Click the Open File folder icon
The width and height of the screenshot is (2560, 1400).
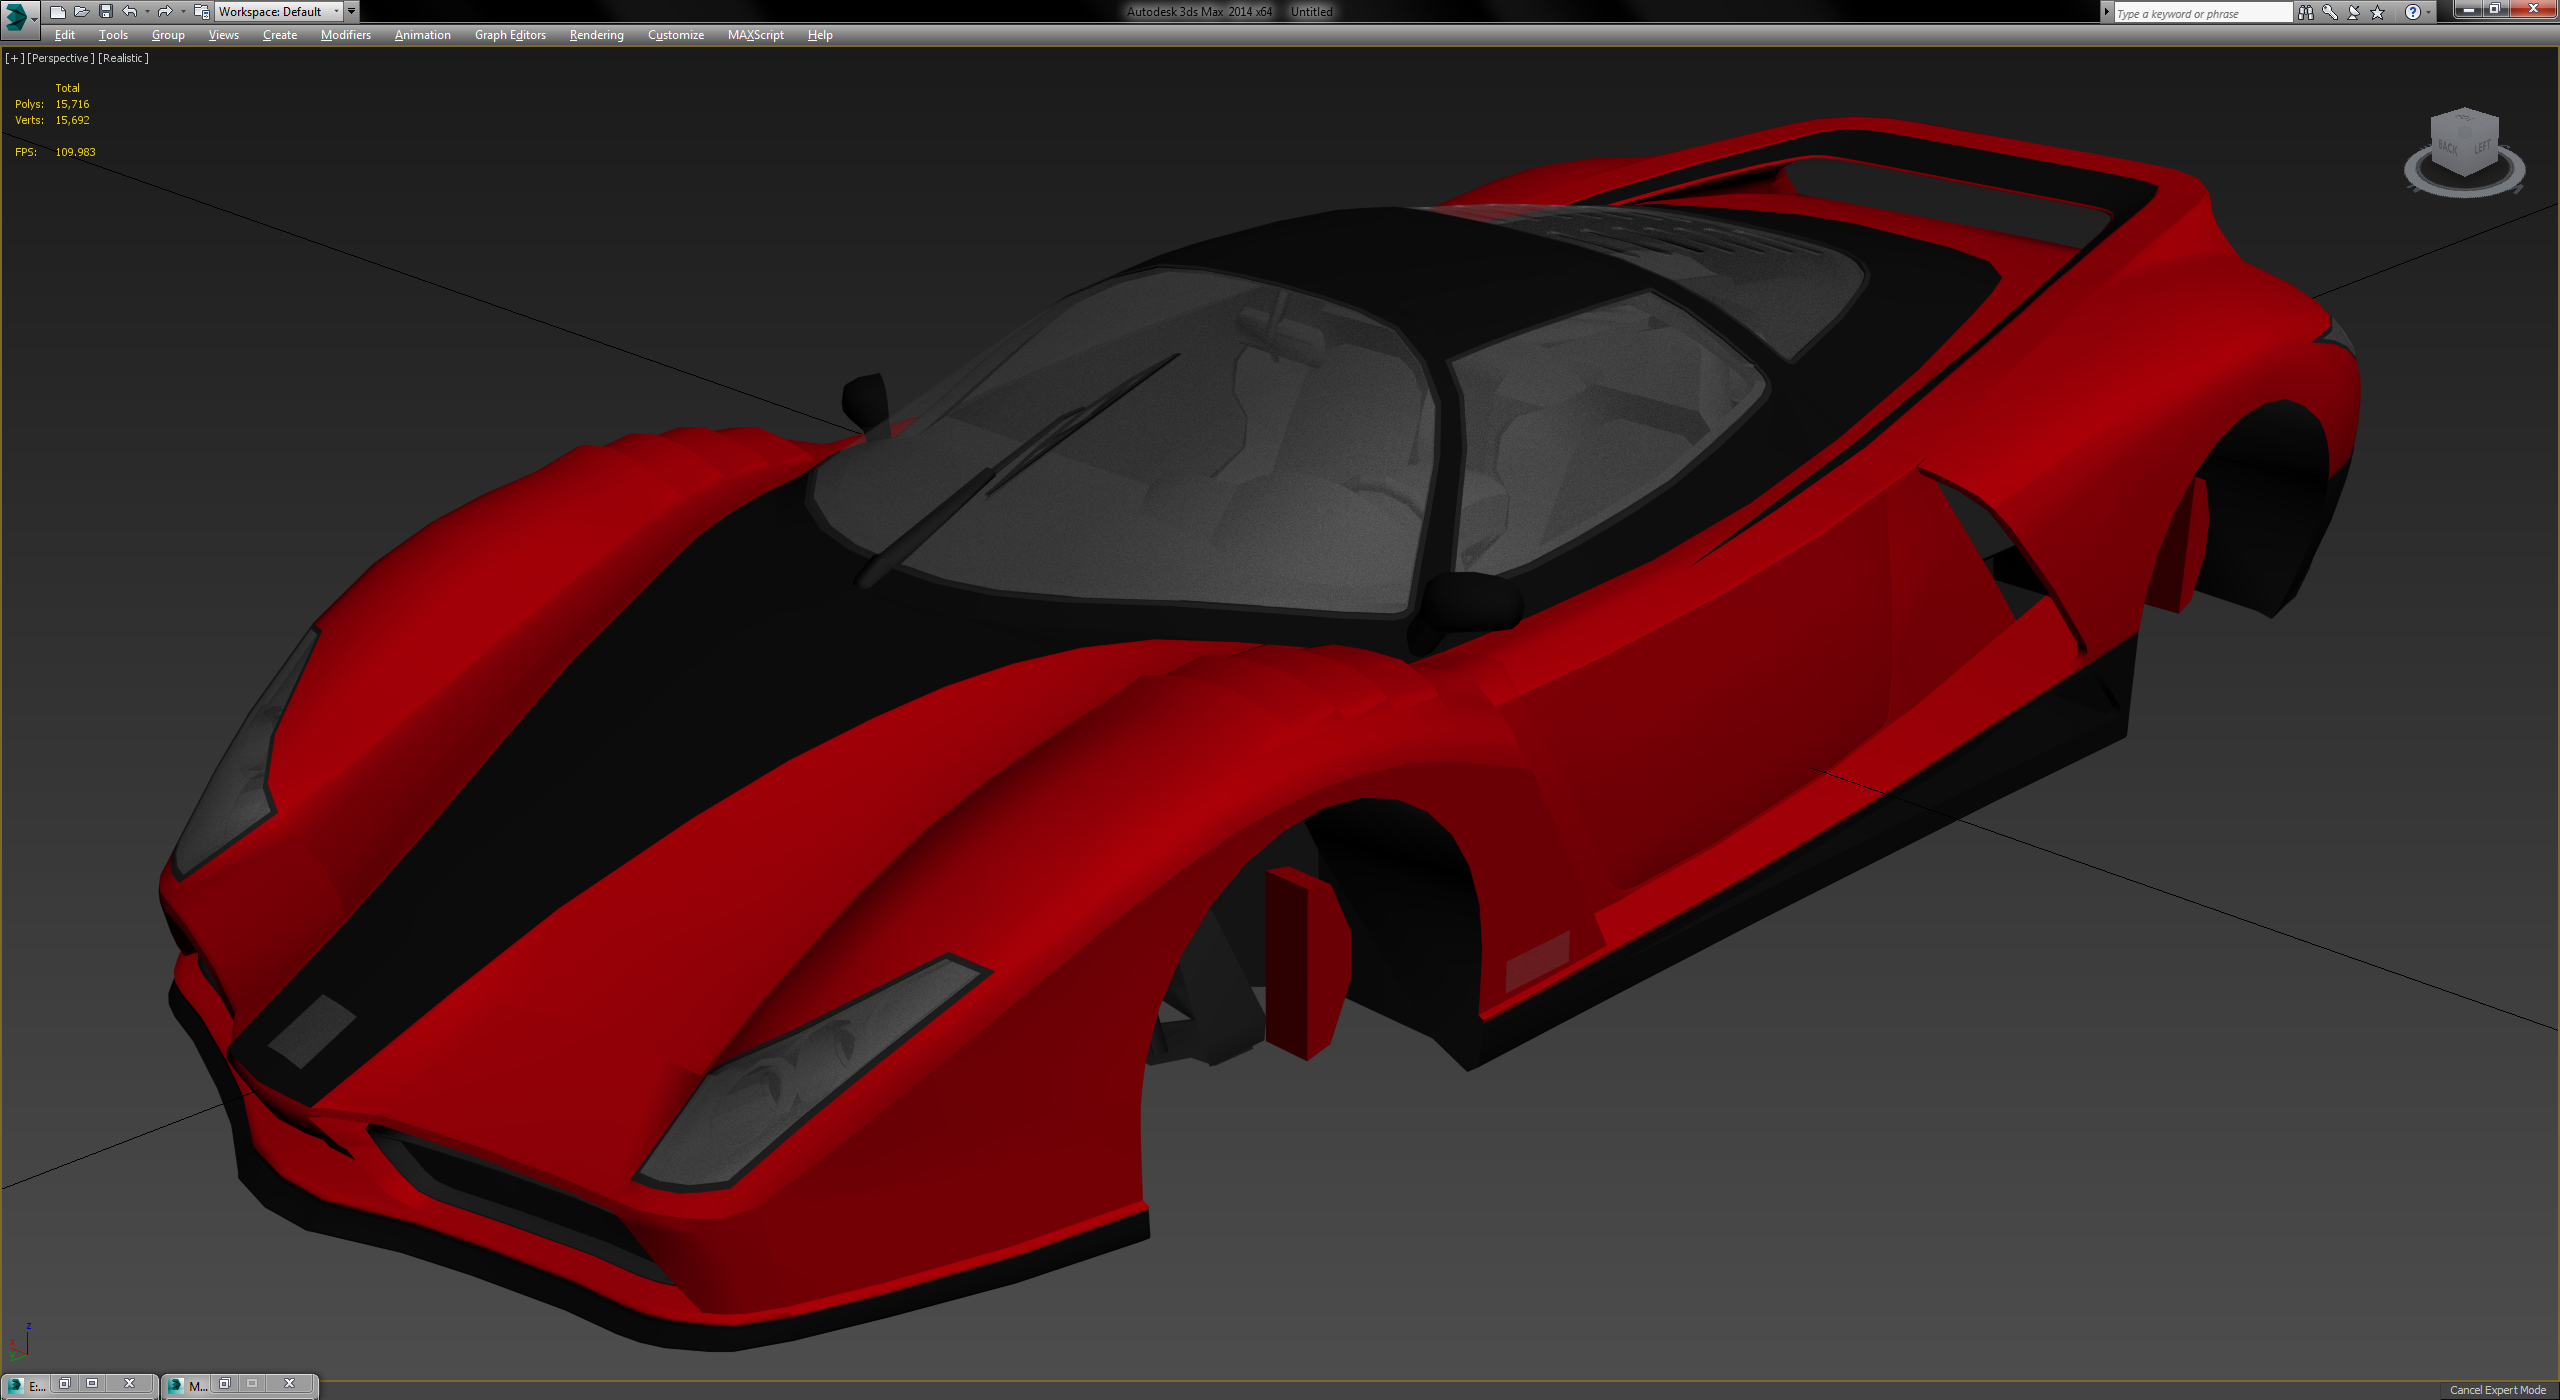pyautogui.click(x=81, y=12)
